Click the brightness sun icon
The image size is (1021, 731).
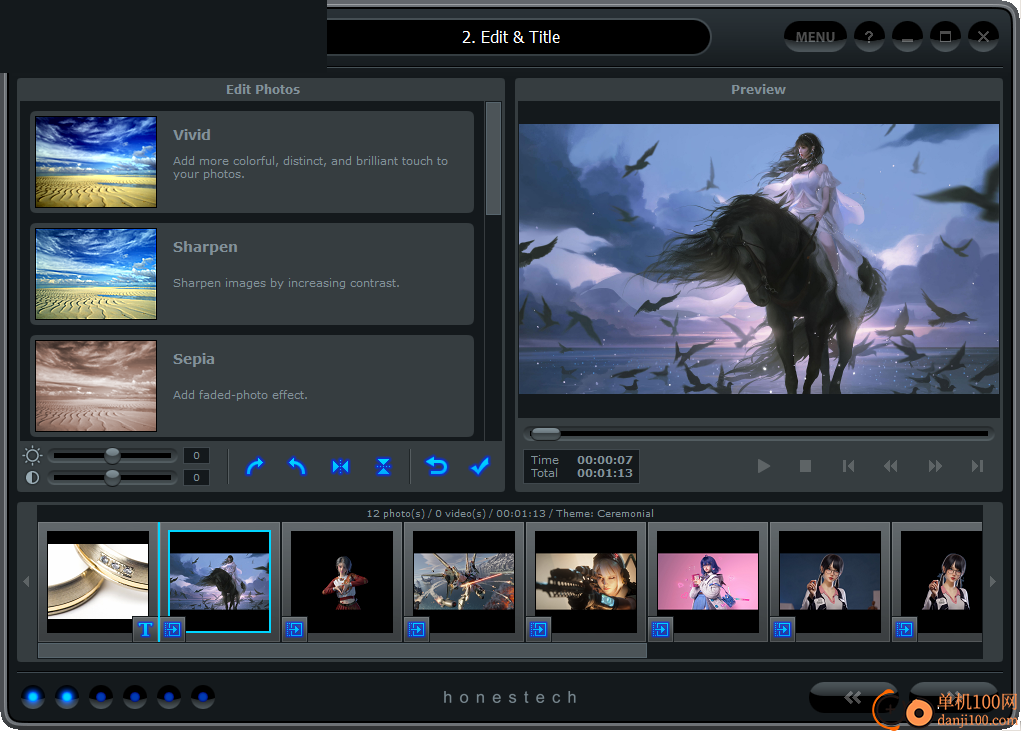32,455
